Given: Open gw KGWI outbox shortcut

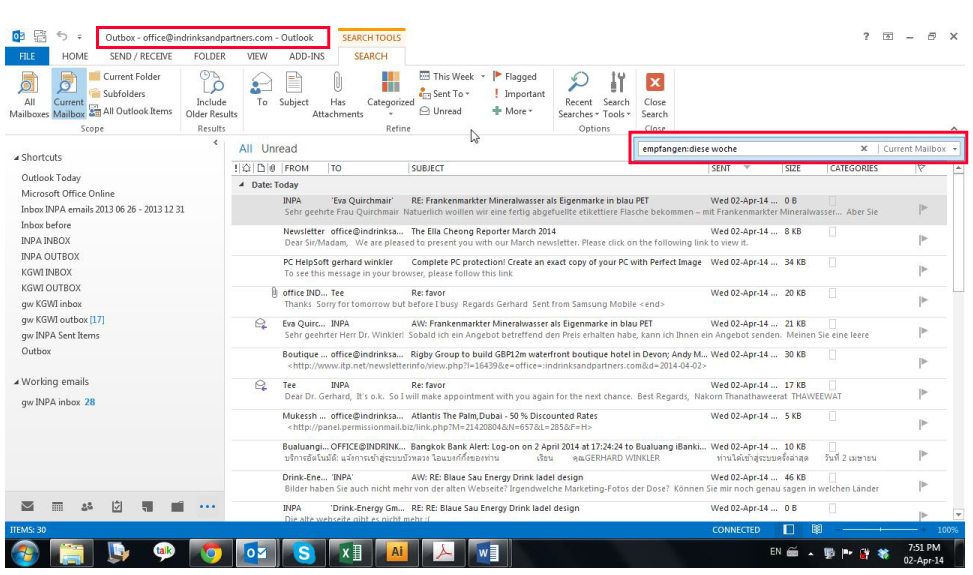Looking at the screenshot, I should tap(63, 320).
